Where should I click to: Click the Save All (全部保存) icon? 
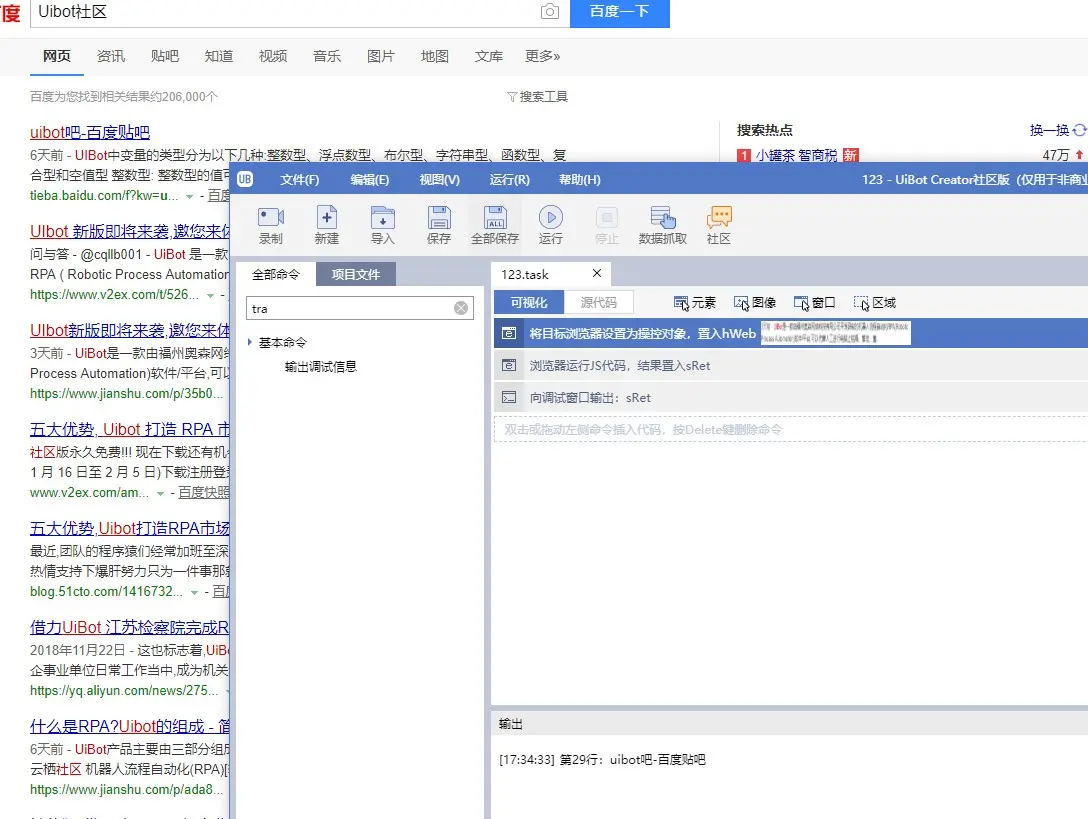pos(495,218)
